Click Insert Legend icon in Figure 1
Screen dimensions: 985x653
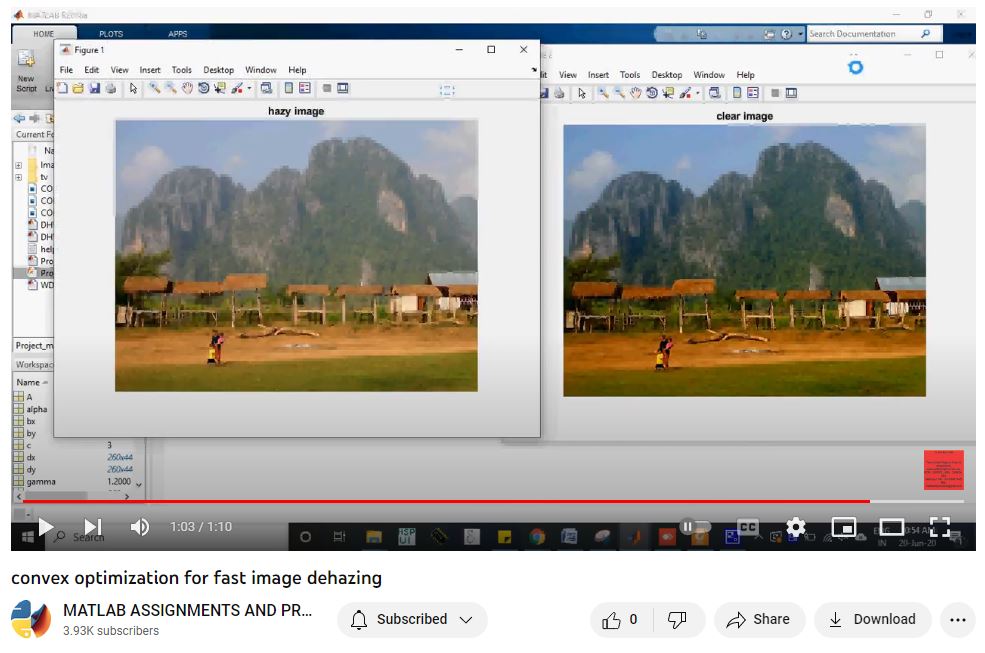tap(305, 89)
